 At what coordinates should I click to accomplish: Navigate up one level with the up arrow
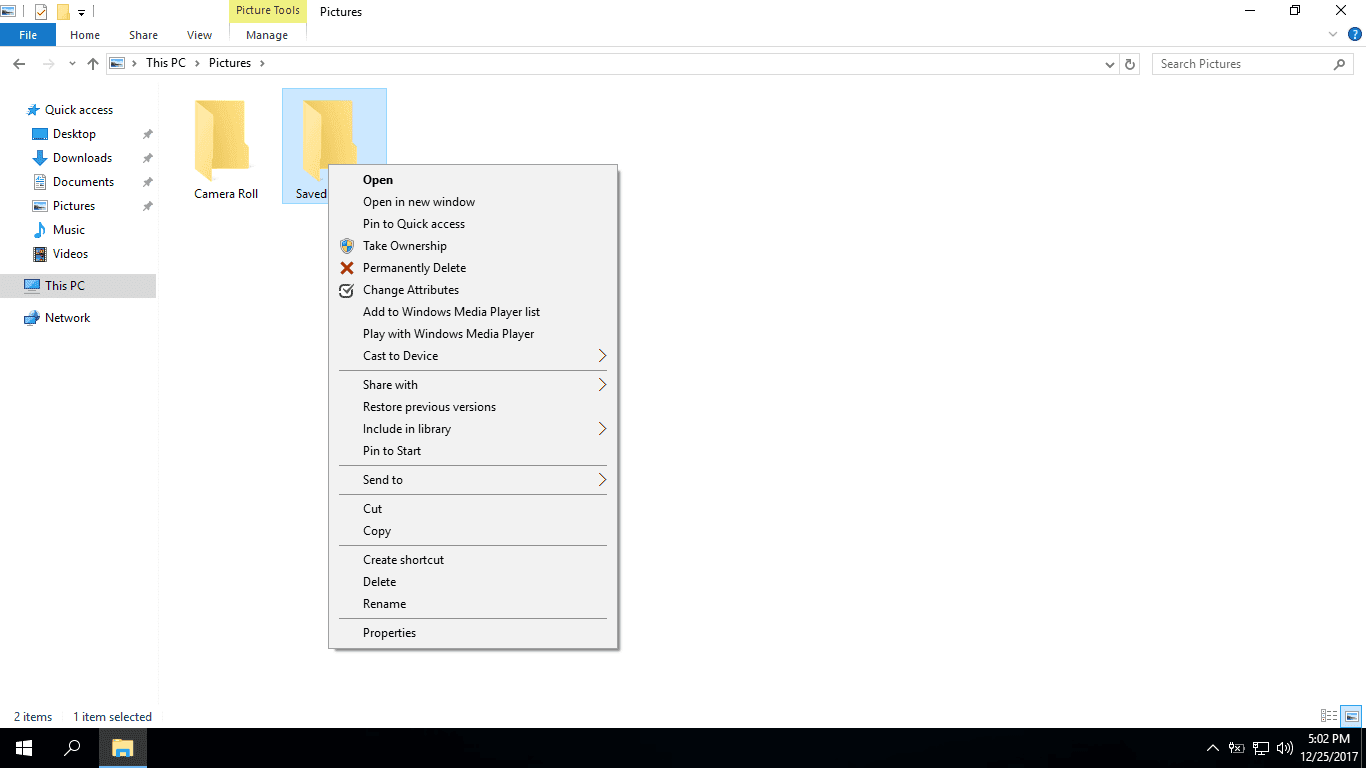click(x=92, y=63)
